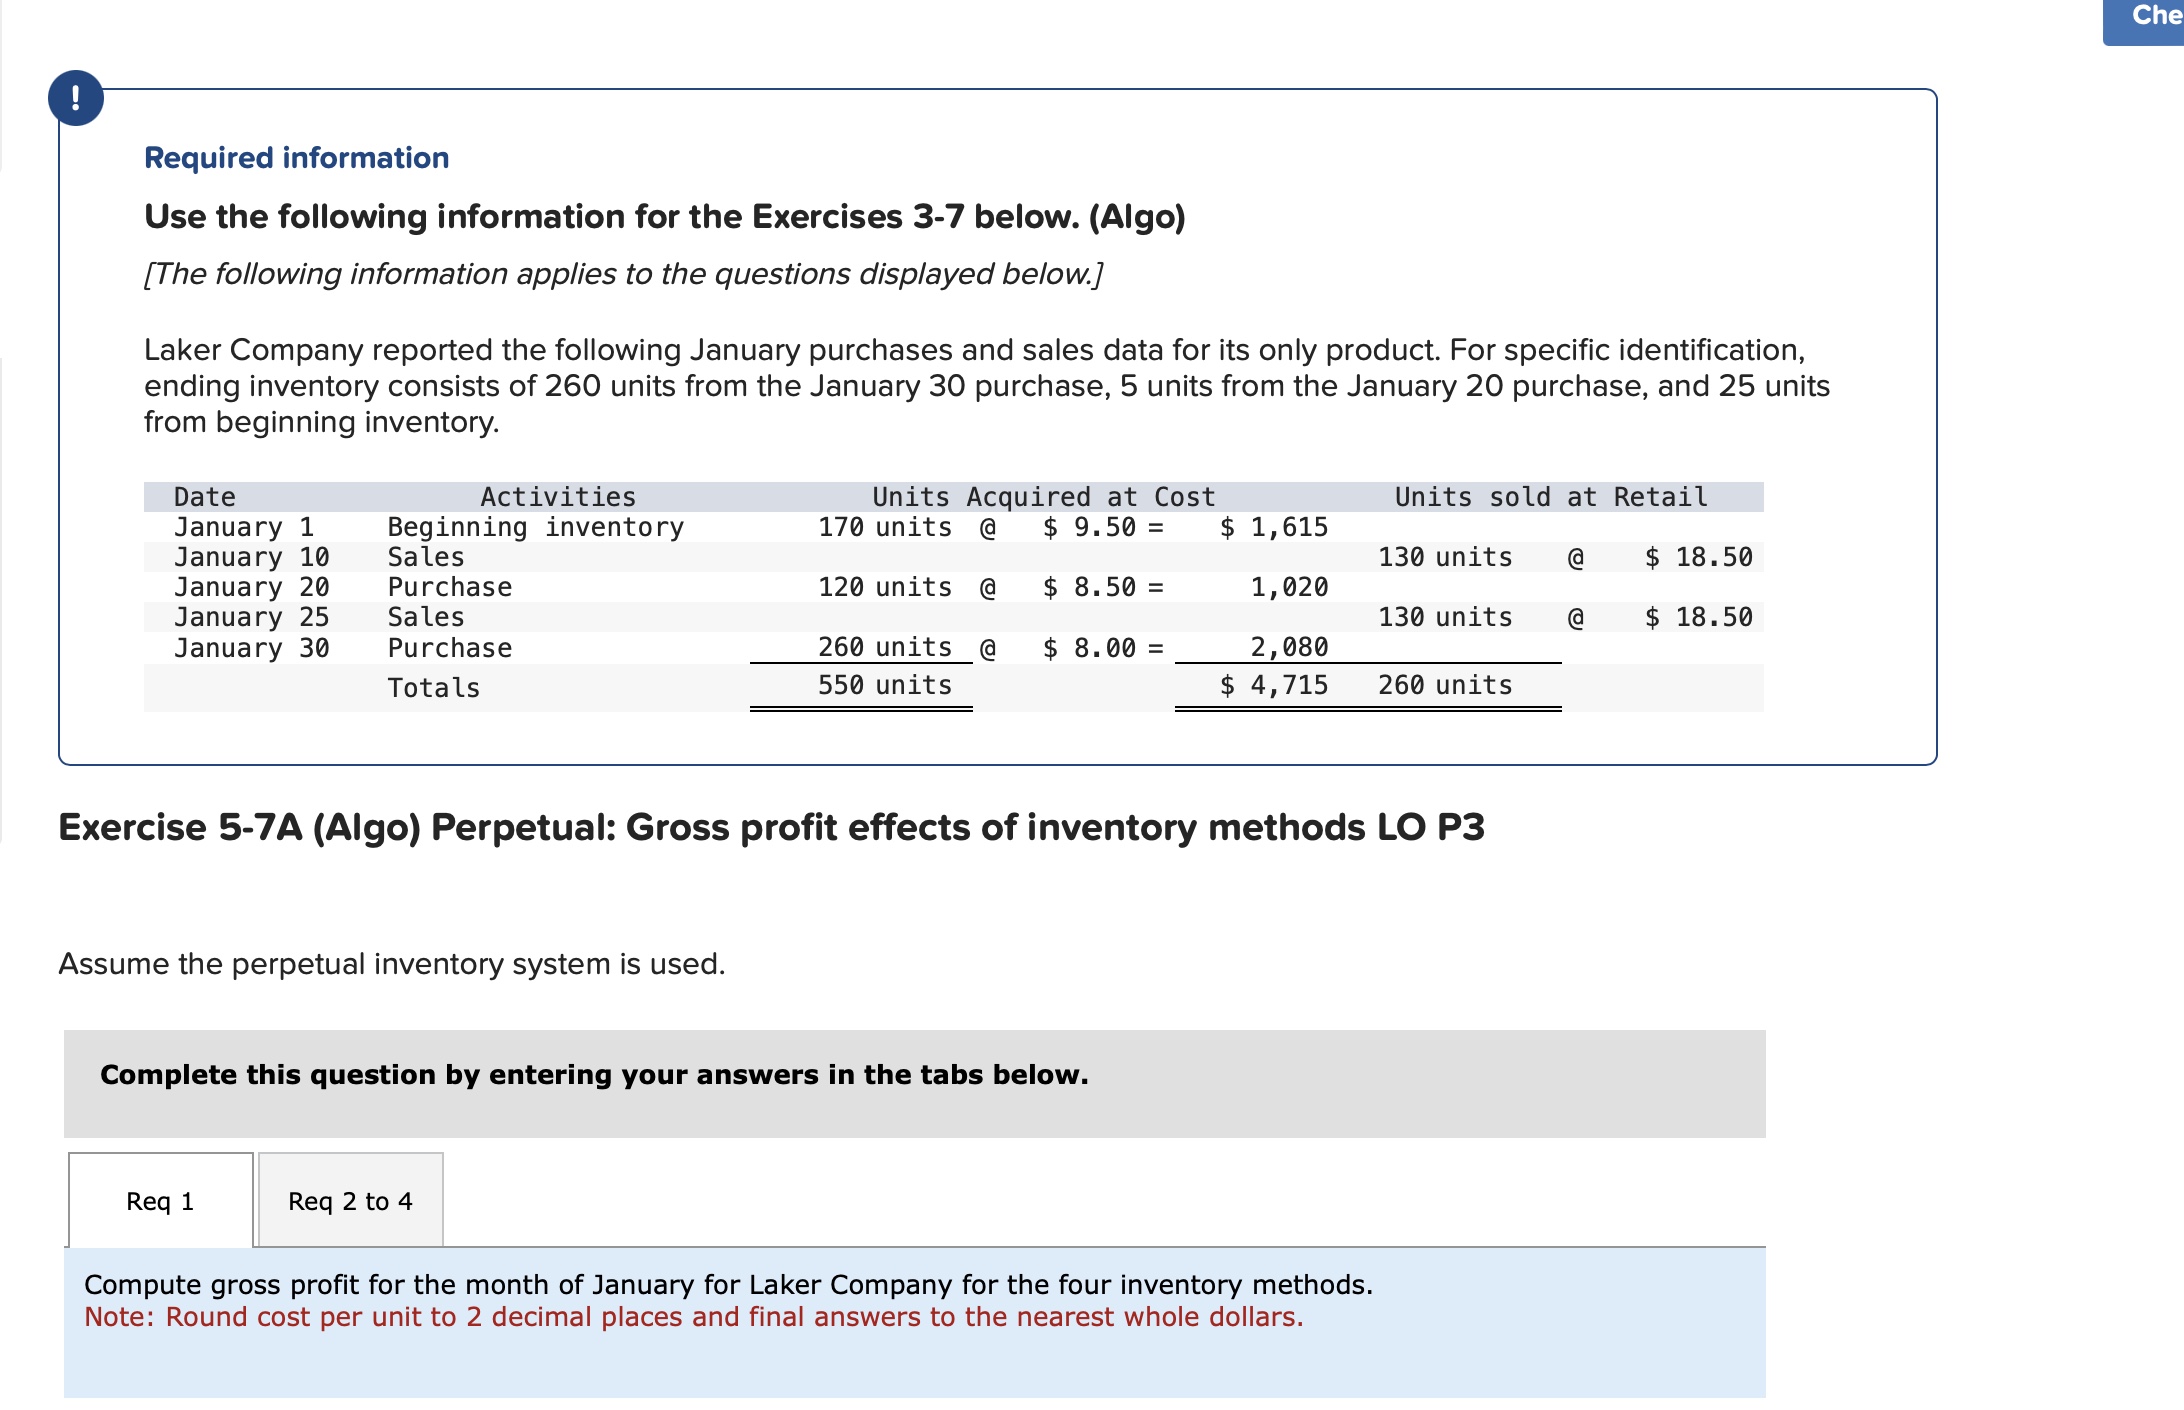Select the 'Required information' heading
Image resolution: width=2184 pixels, height=1410 pixels.
click(297, 158)
